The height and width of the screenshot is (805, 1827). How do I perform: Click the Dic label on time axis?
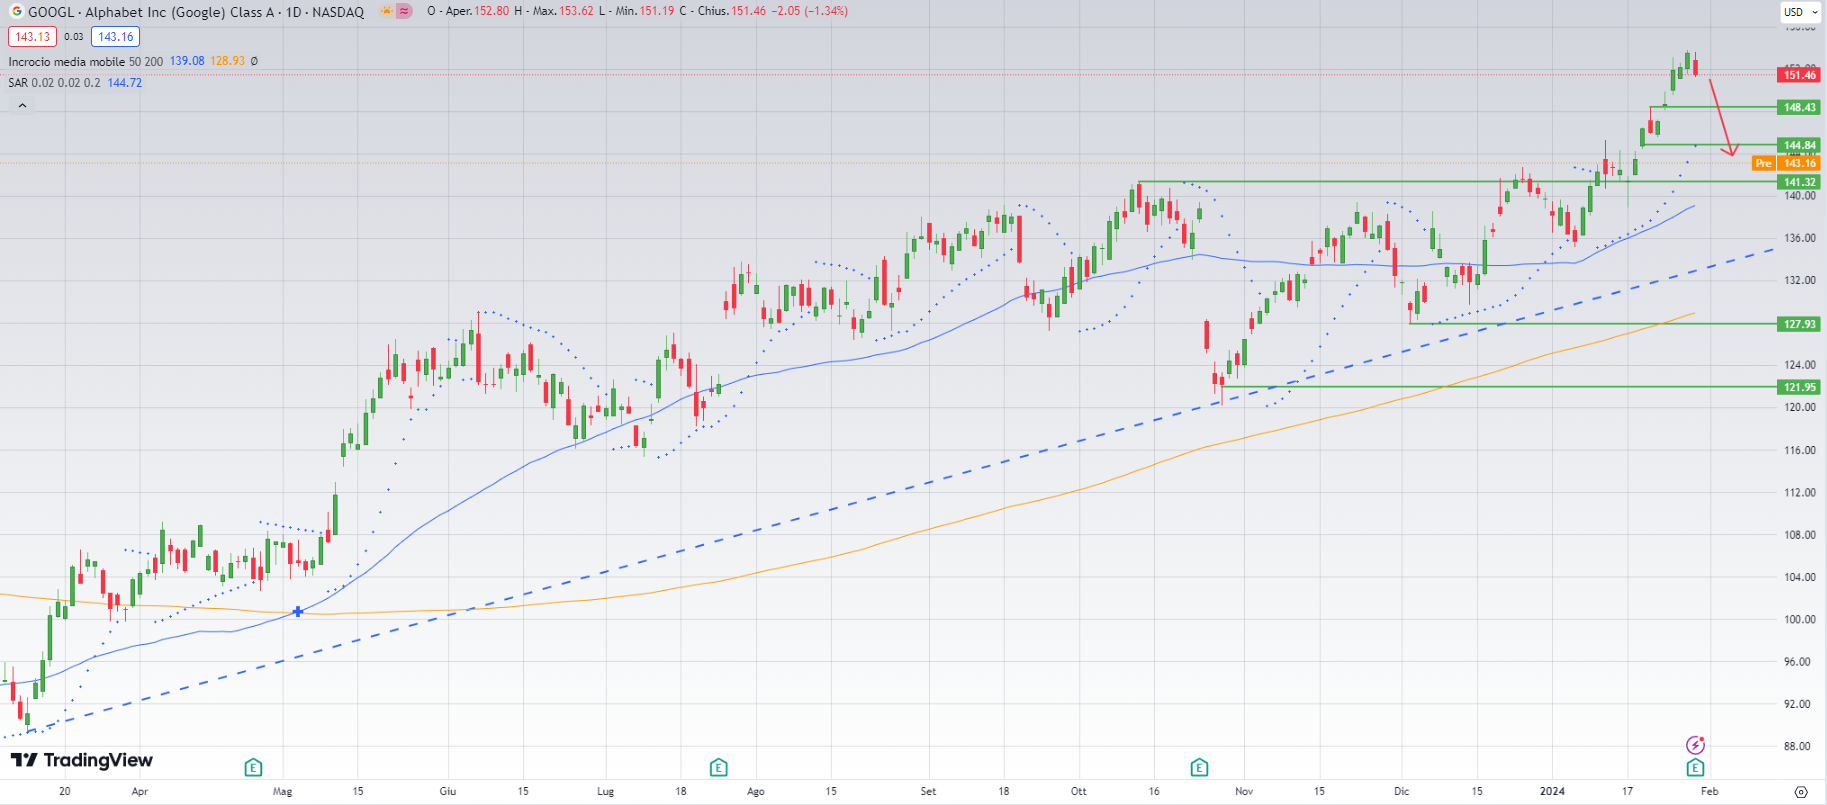[x=1402, y=791]
